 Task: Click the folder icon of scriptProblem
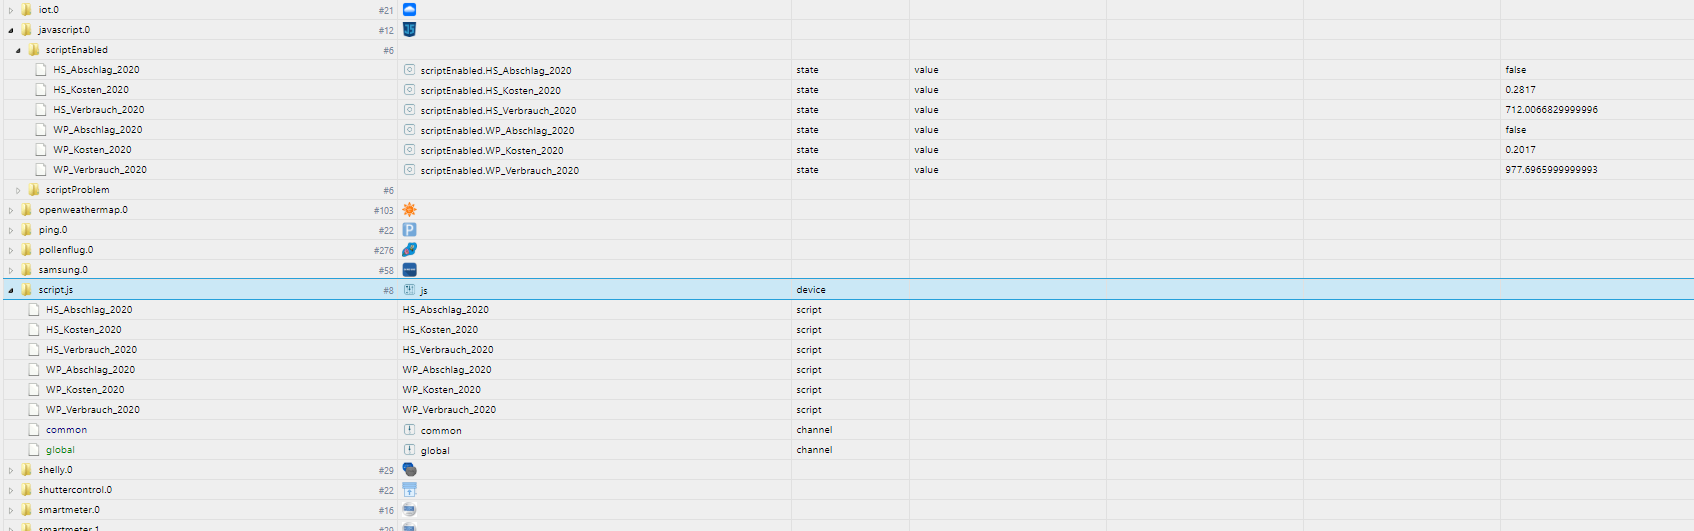34,189
